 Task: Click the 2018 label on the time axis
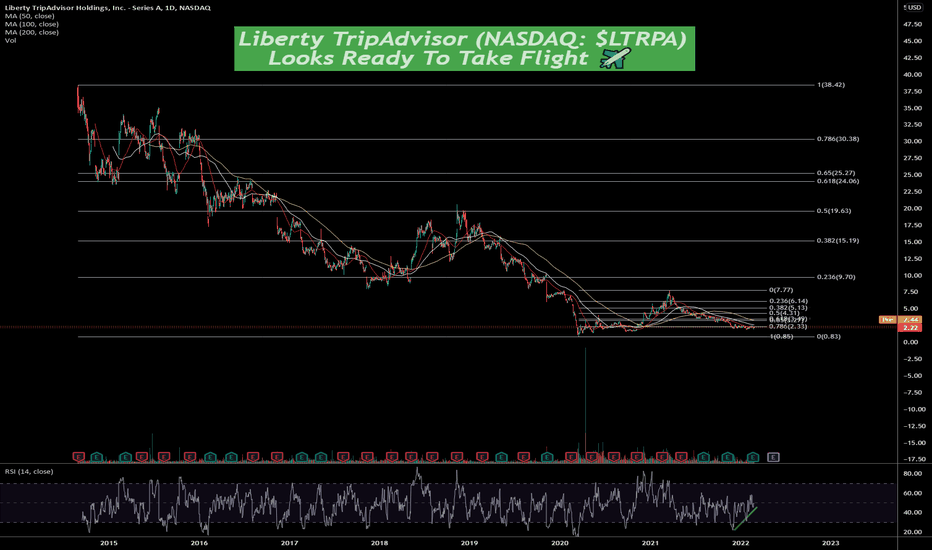(x=379, y=543)
